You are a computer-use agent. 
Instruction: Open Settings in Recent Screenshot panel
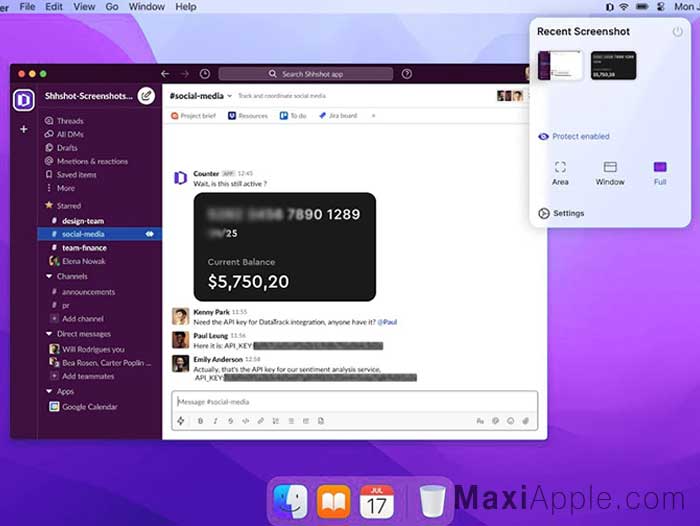tap(562, 213)
